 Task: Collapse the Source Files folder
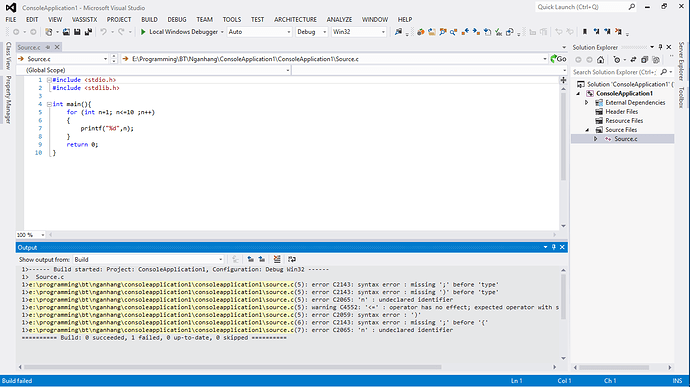pos(587,130)
